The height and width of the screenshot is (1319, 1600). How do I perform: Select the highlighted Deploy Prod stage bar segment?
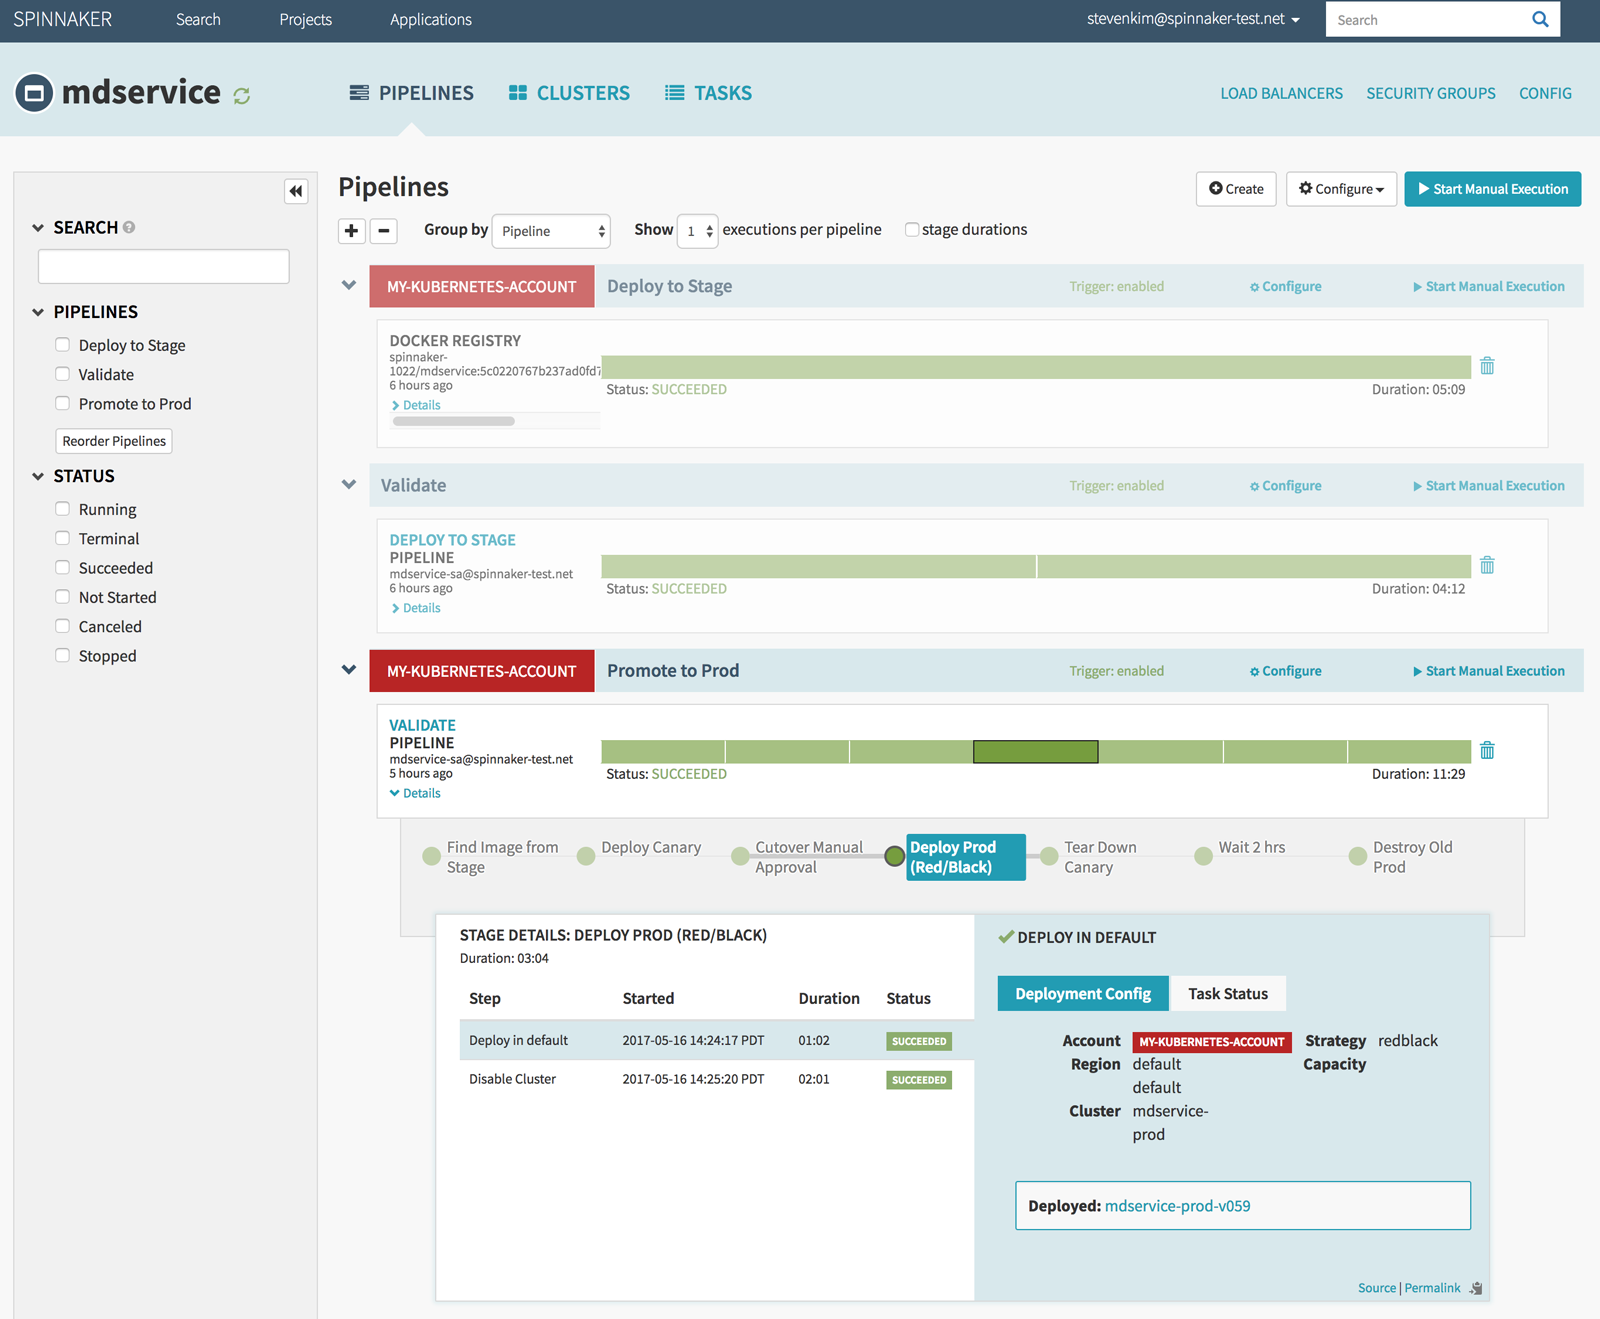[x=1035, y=752]
